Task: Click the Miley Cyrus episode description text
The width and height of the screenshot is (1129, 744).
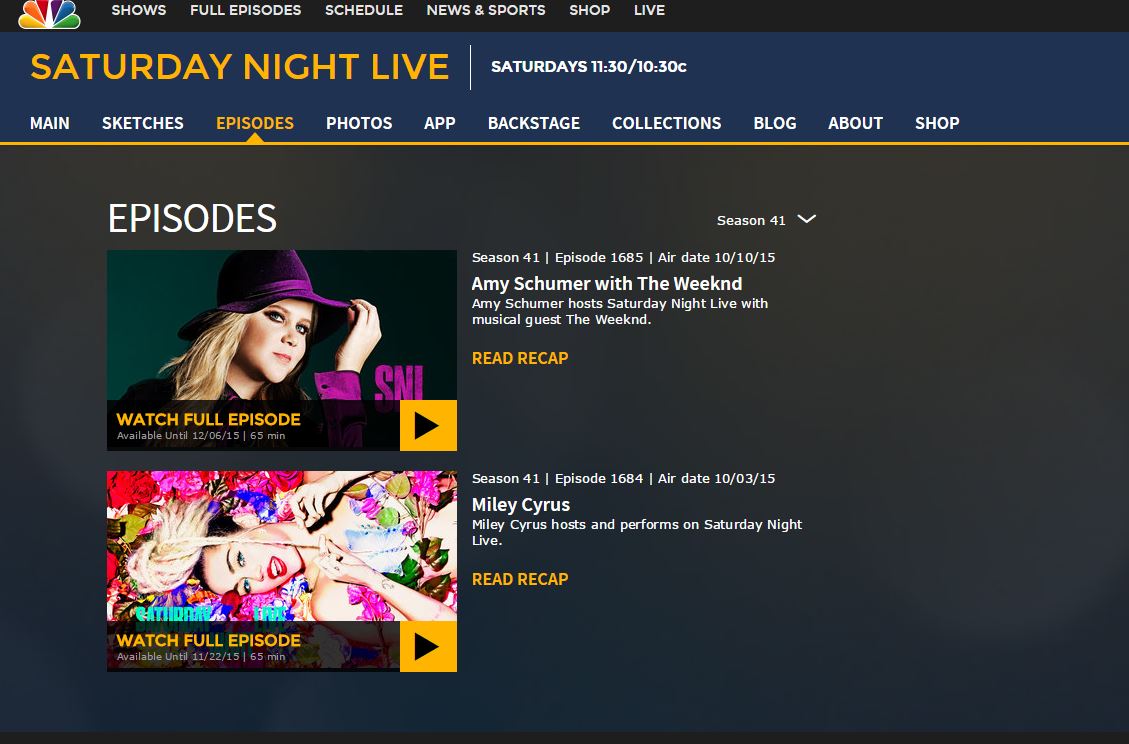Action: coord(637,532)
